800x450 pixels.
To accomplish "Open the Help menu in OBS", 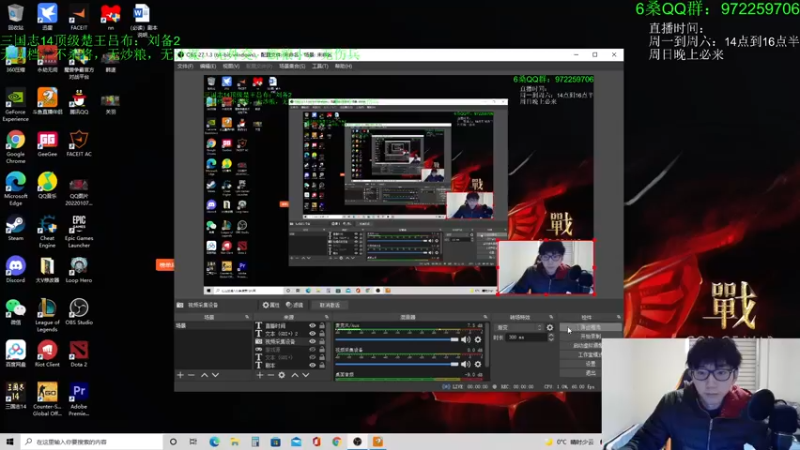I will pos(343,66).
